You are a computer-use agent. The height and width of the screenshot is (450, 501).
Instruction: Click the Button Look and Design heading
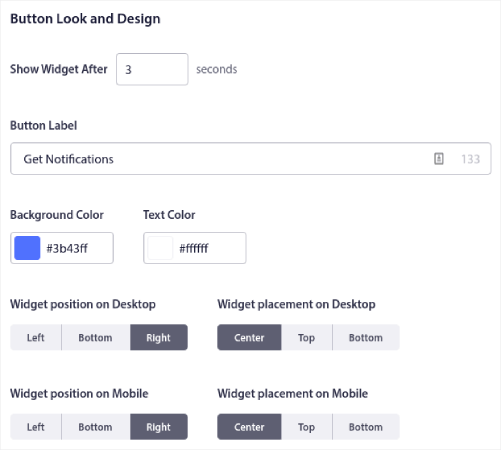(x=85, y=19)
